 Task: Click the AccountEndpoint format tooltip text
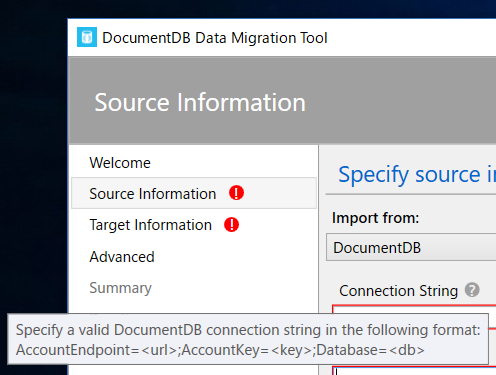[x=220, y=350]
